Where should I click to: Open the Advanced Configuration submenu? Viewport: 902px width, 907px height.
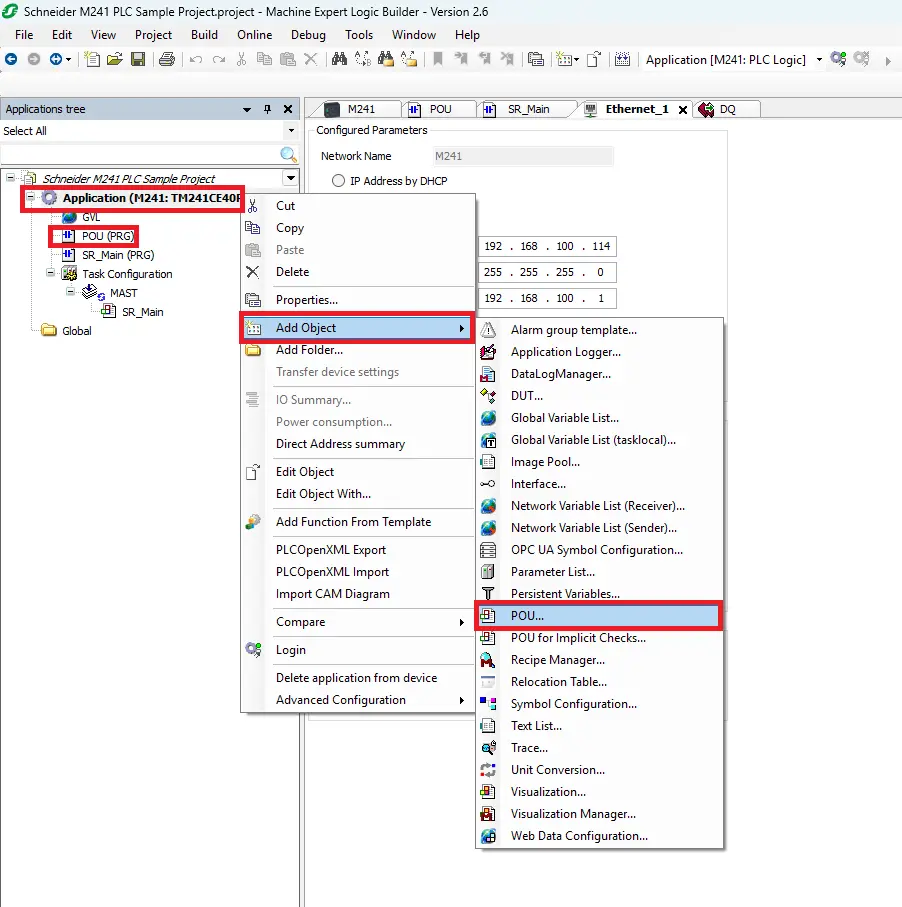[357, 700]
